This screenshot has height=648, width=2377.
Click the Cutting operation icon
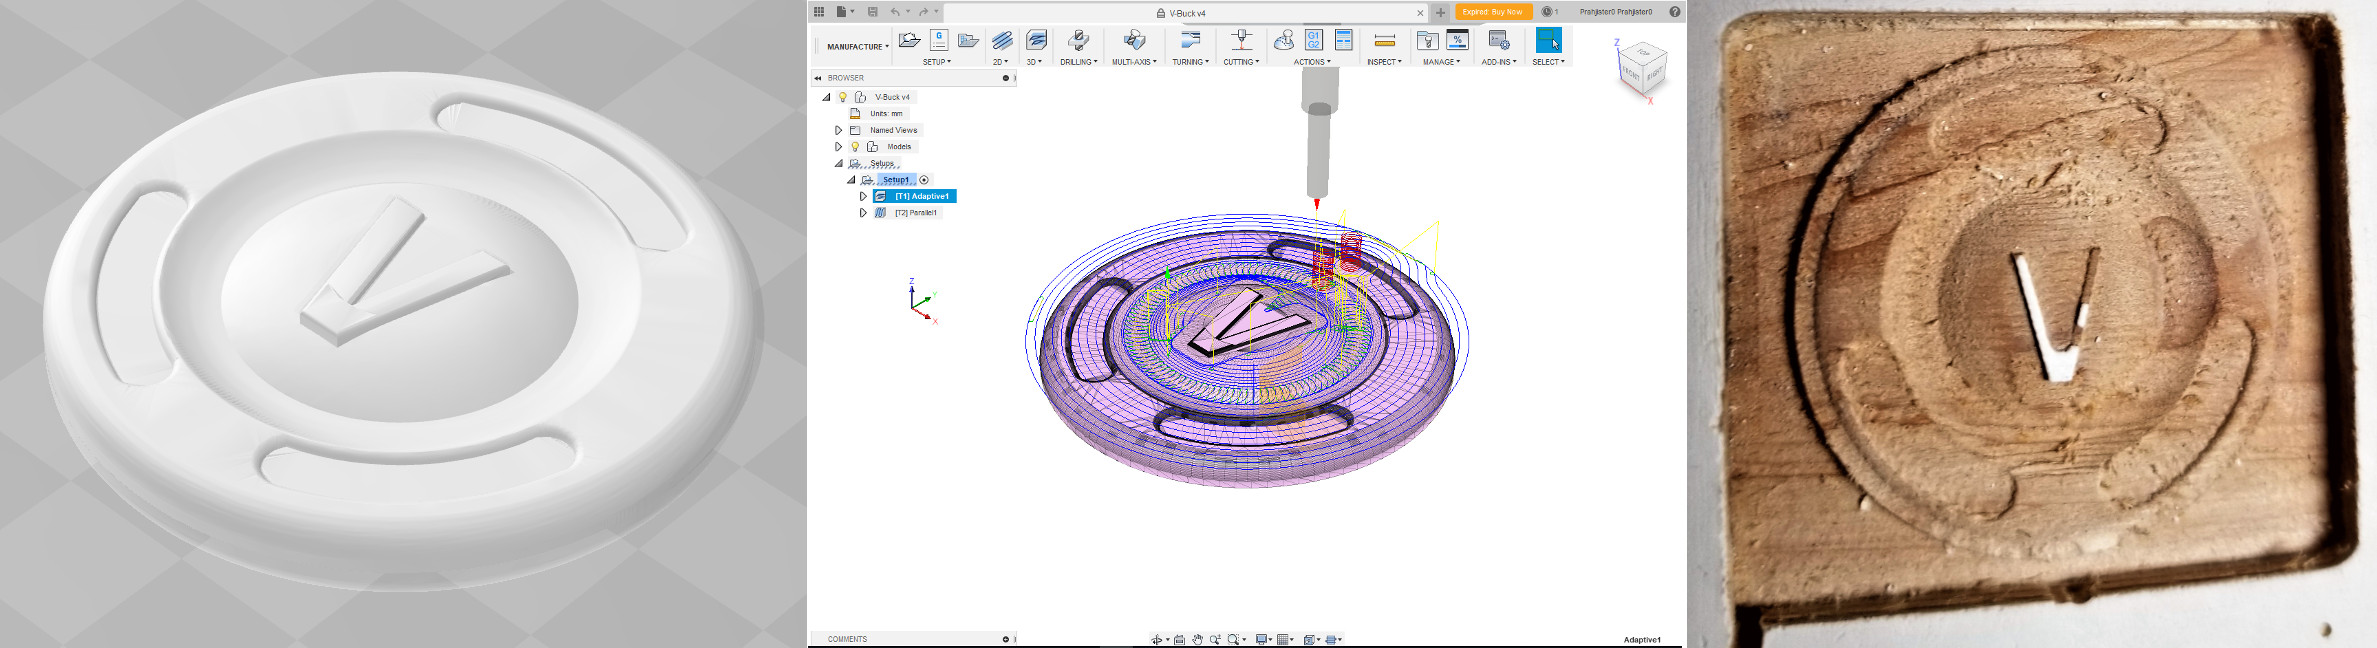click(1241, 40)
